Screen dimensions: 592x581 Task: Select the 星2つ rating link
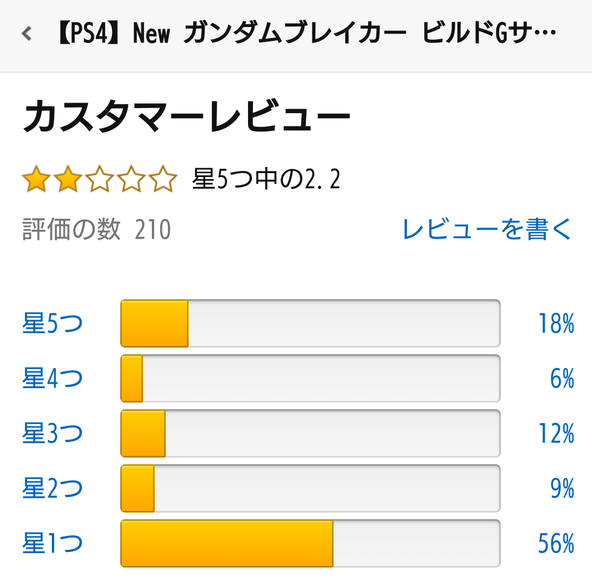point(52,488)
